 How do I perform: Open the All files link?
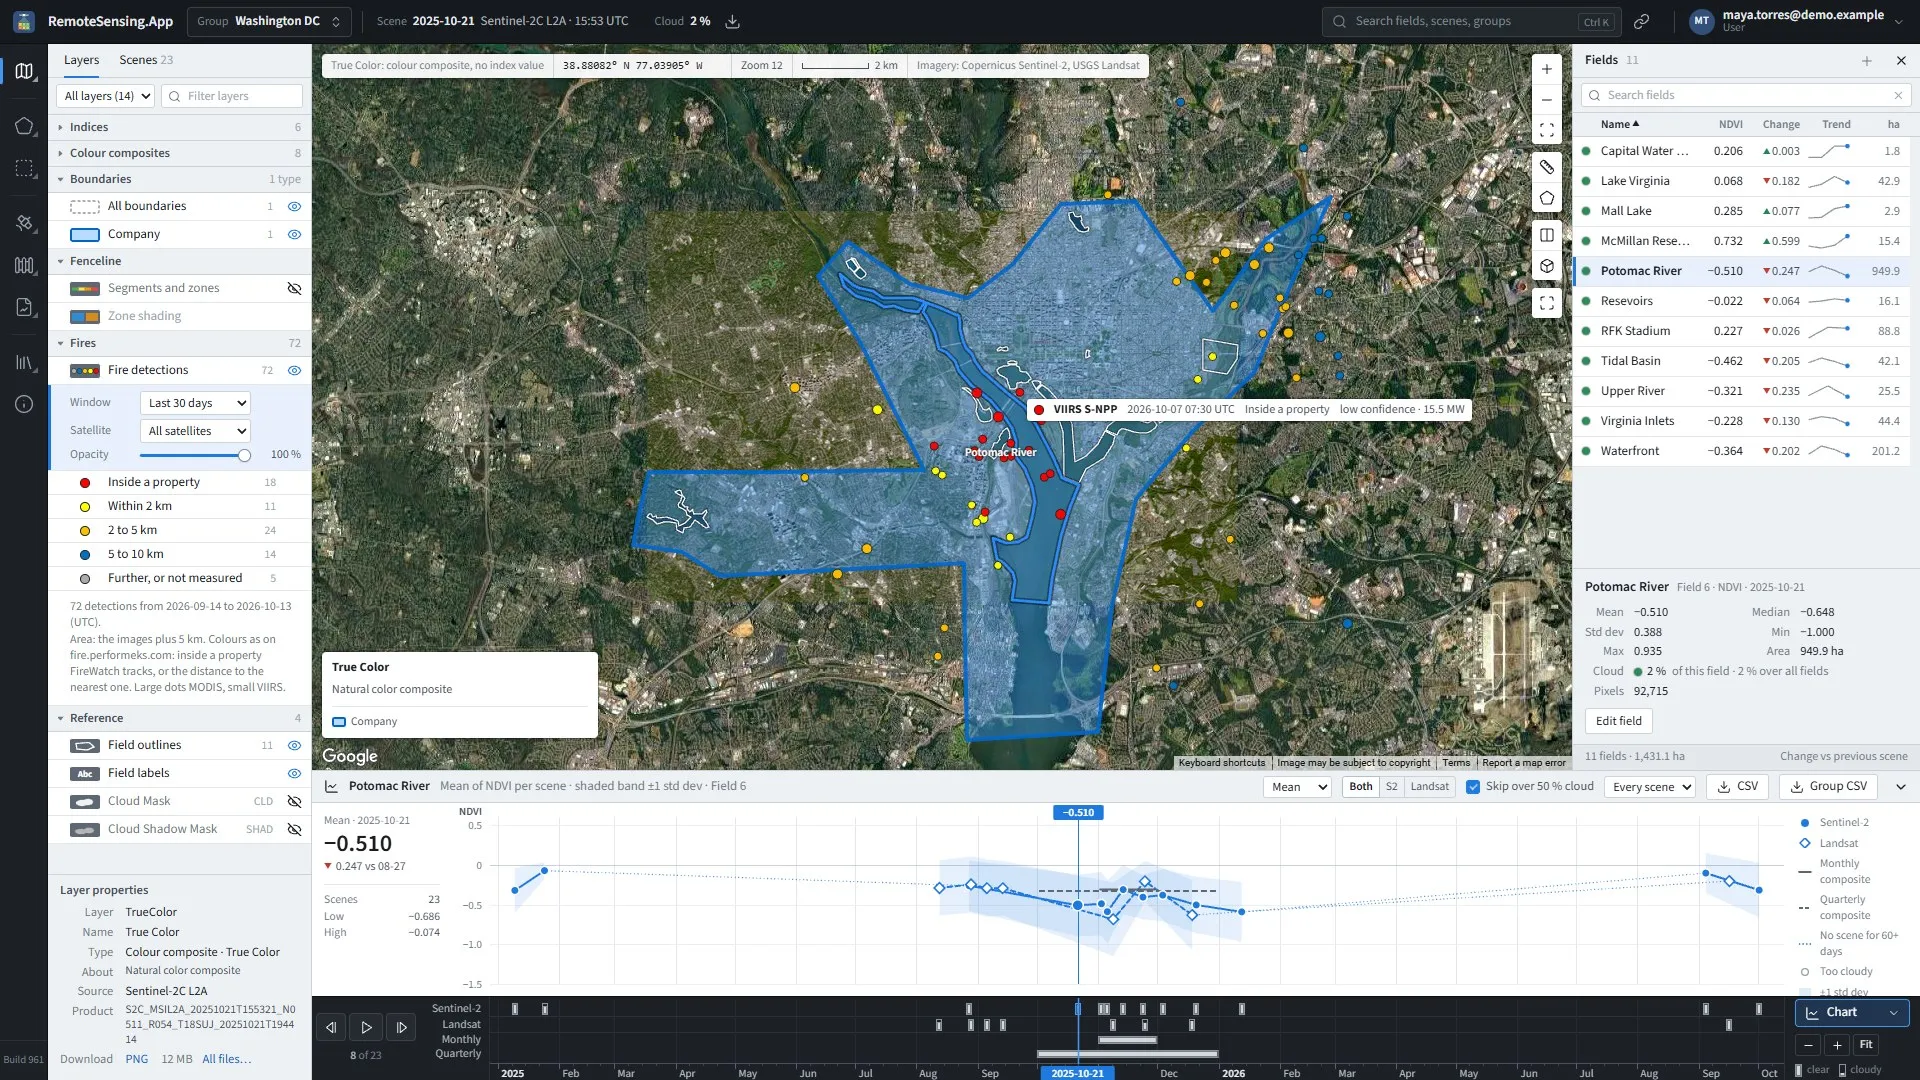226,1059
